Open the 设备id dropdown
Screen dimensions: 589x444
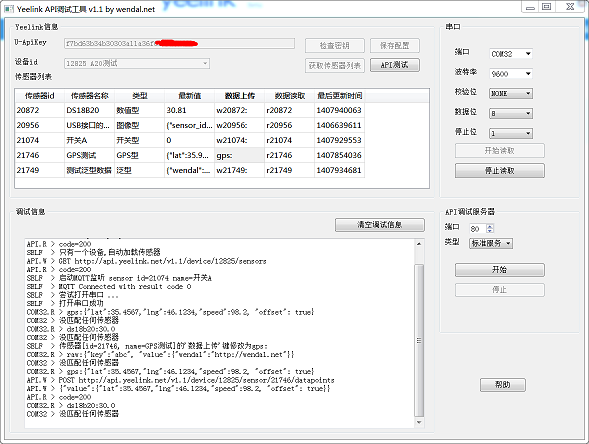(x=137, y=63)
